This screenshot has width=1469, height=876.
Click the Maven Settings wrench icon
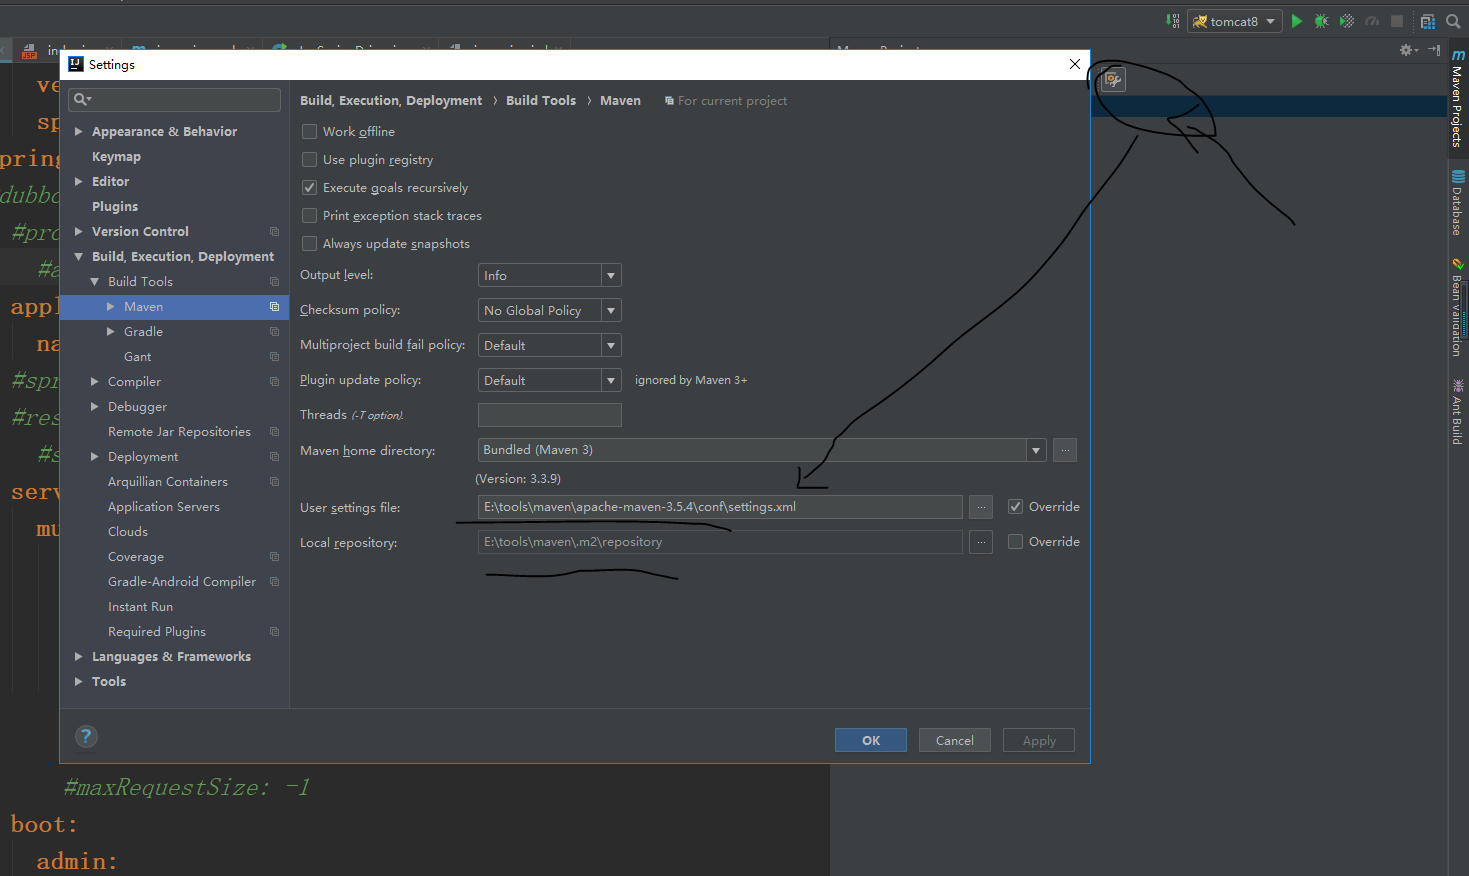click(x=1113, y=80)
